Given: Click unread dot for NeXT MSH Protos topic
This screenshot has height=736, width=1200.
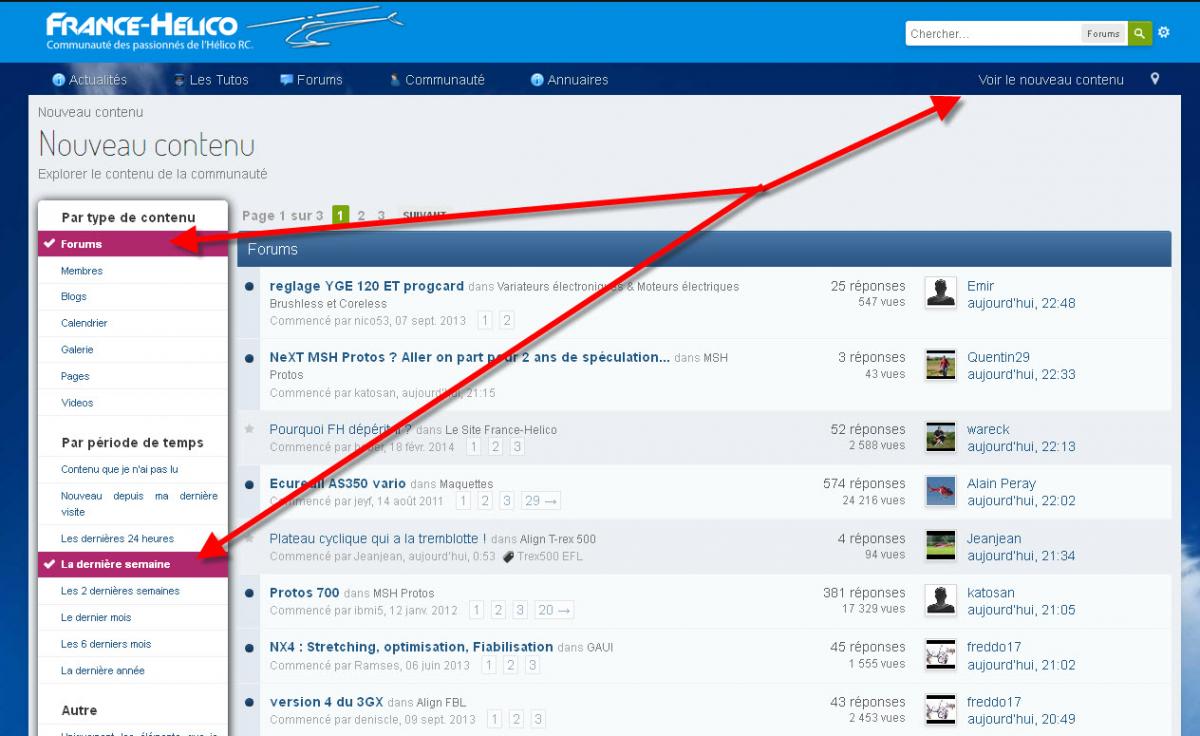Looking at the screenshot, I should [249, 358].
